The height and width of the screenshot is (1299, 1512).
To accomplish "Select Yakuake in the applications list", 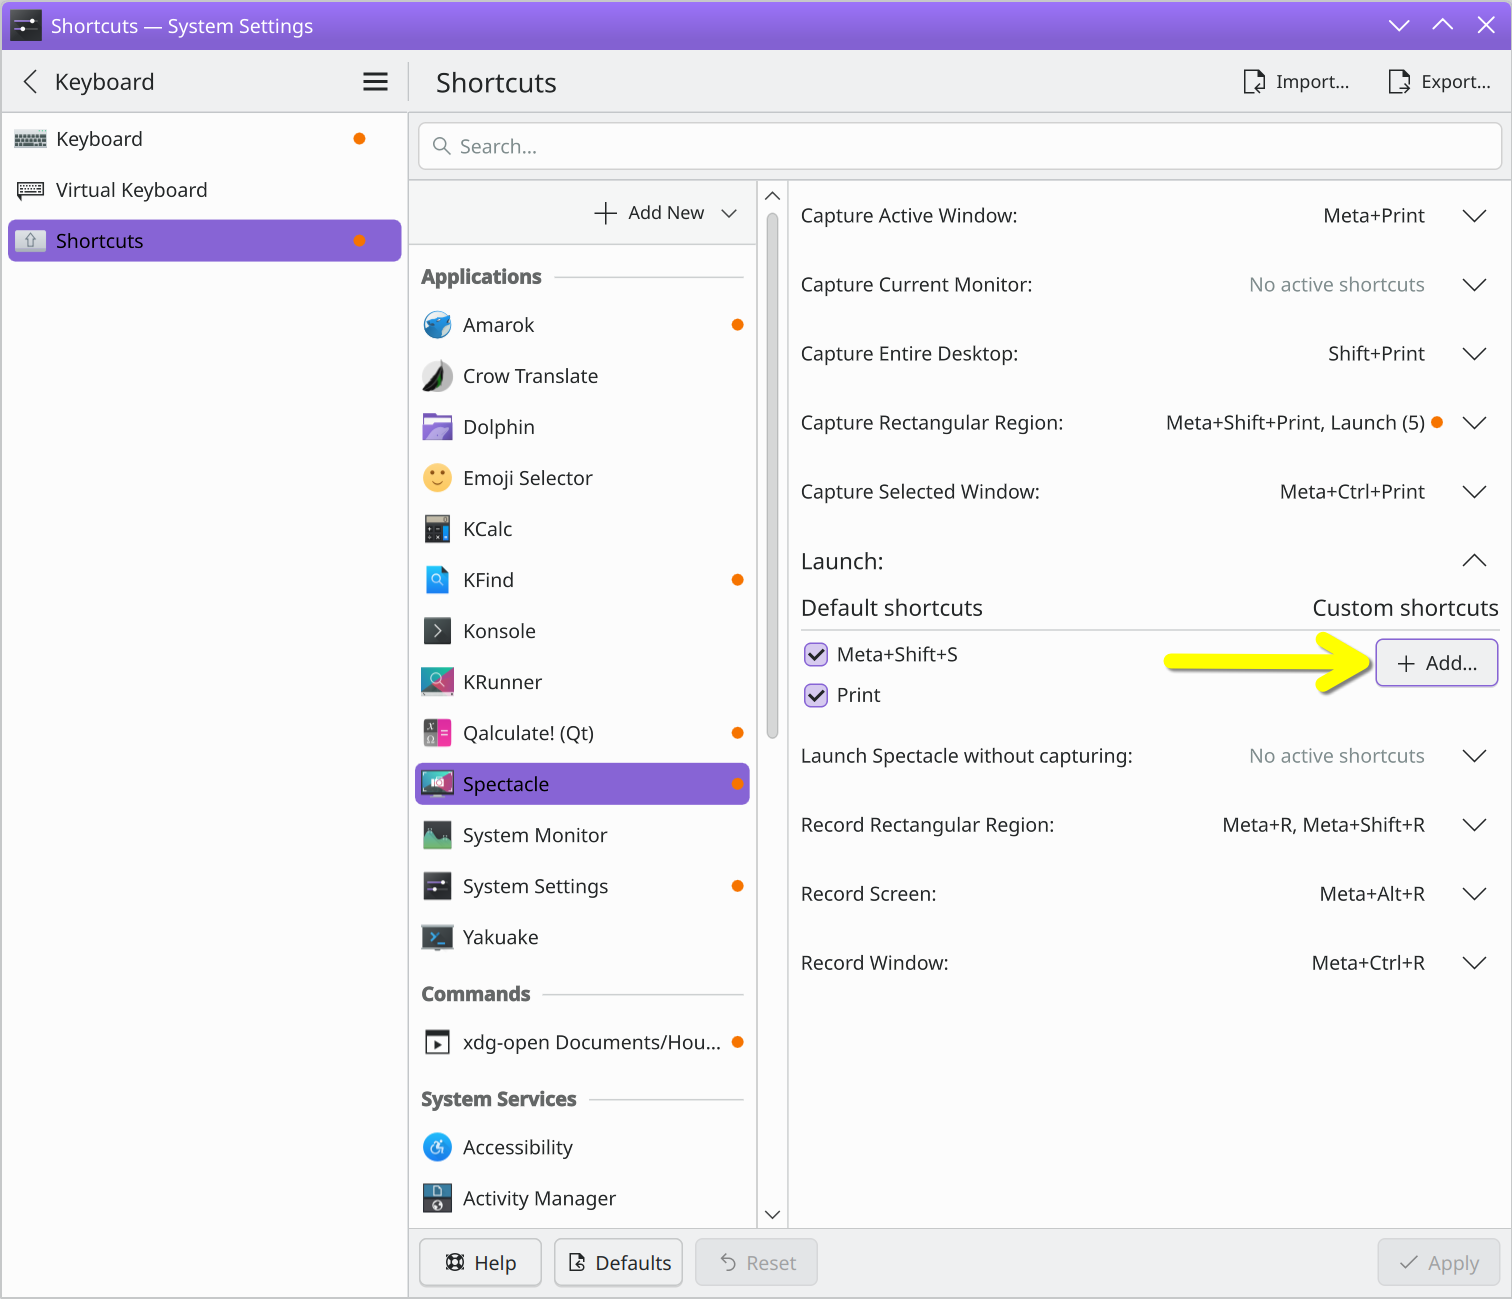I will pyautogui.click(x=582, y=937).
